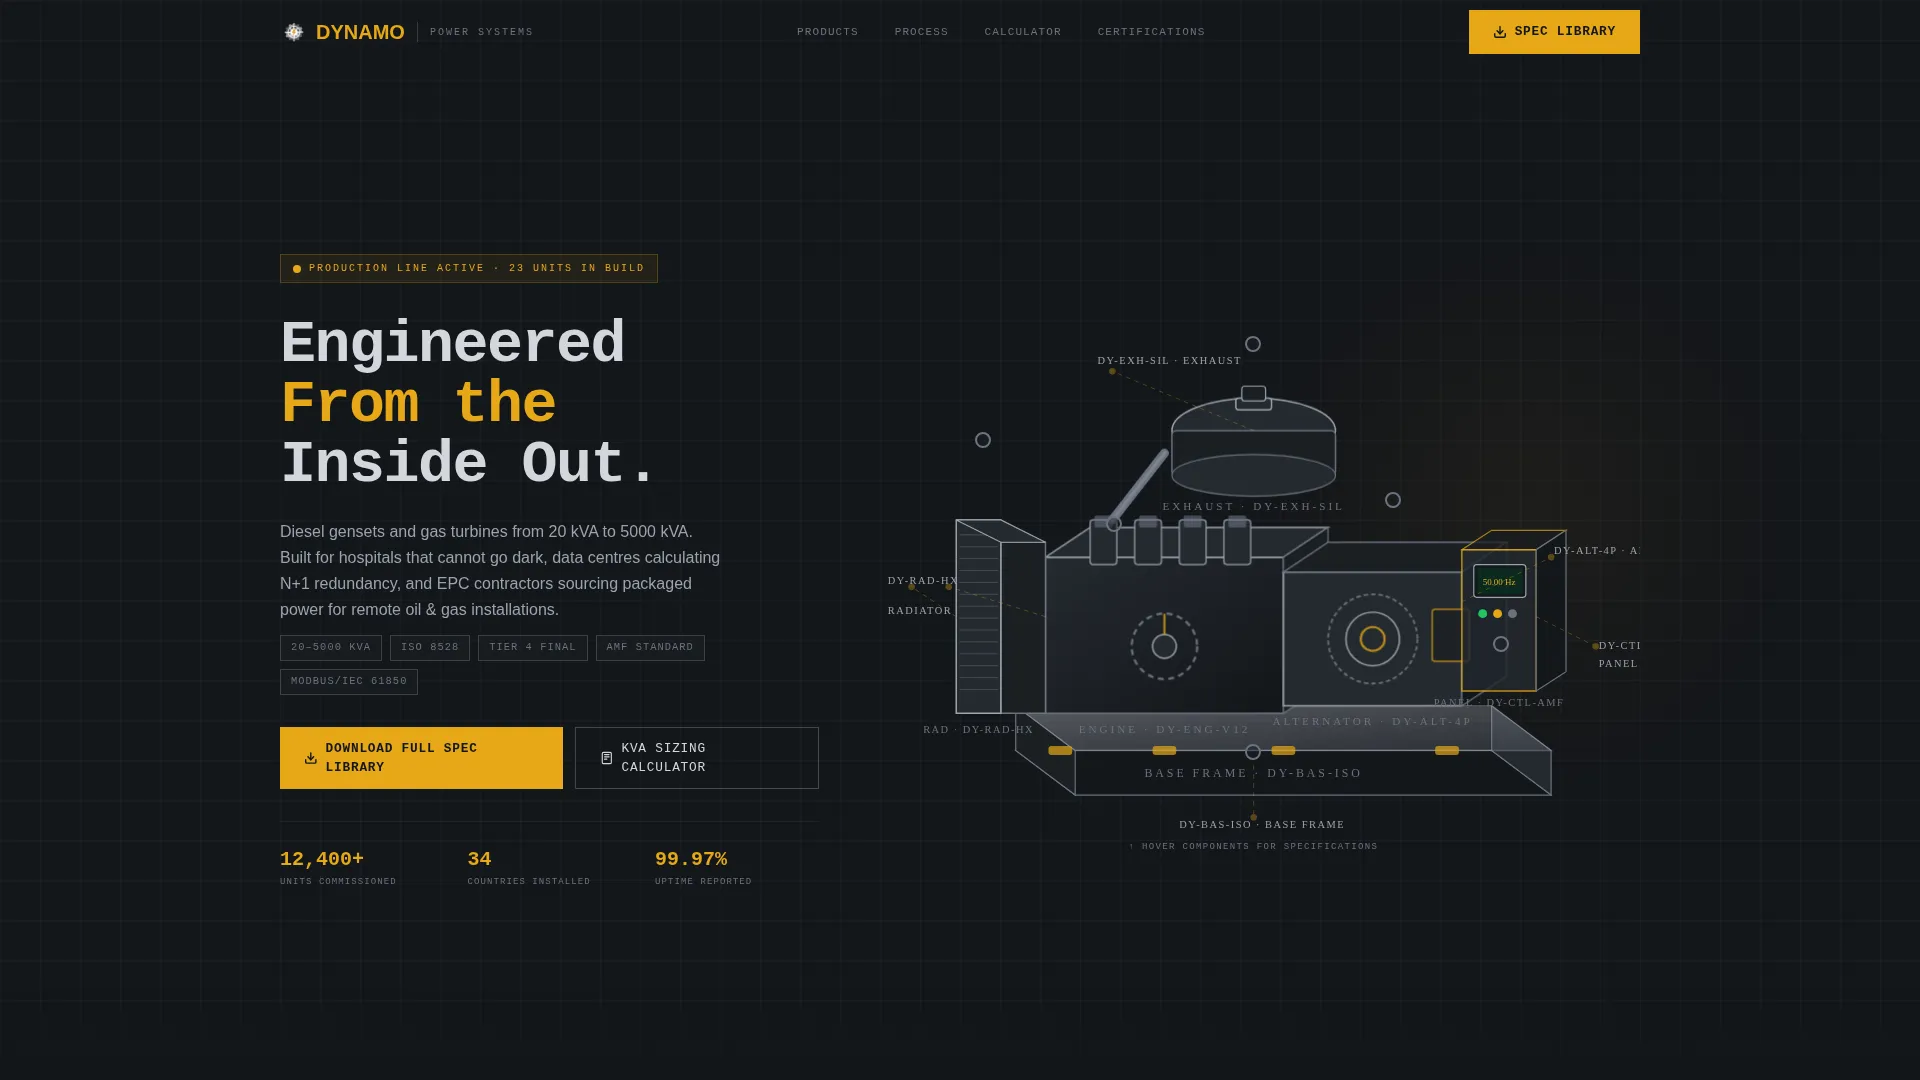Click the DY-EXH-SIL · EXHAUST callout label
This screenshot has height=1080, width=1920.
pos(1169,361)
